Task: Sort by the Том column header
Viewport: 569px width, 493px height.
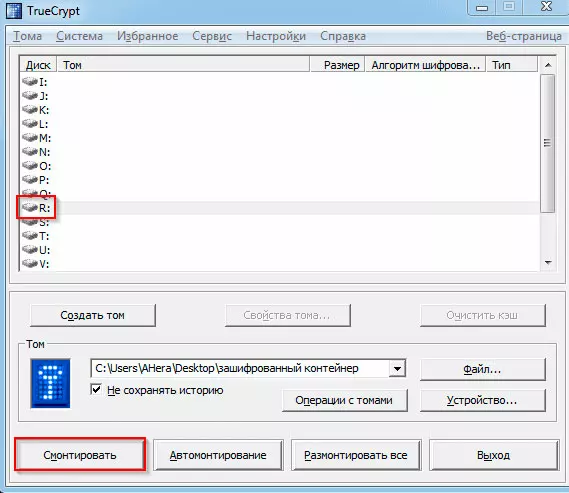Action: (x=183, y=65)
